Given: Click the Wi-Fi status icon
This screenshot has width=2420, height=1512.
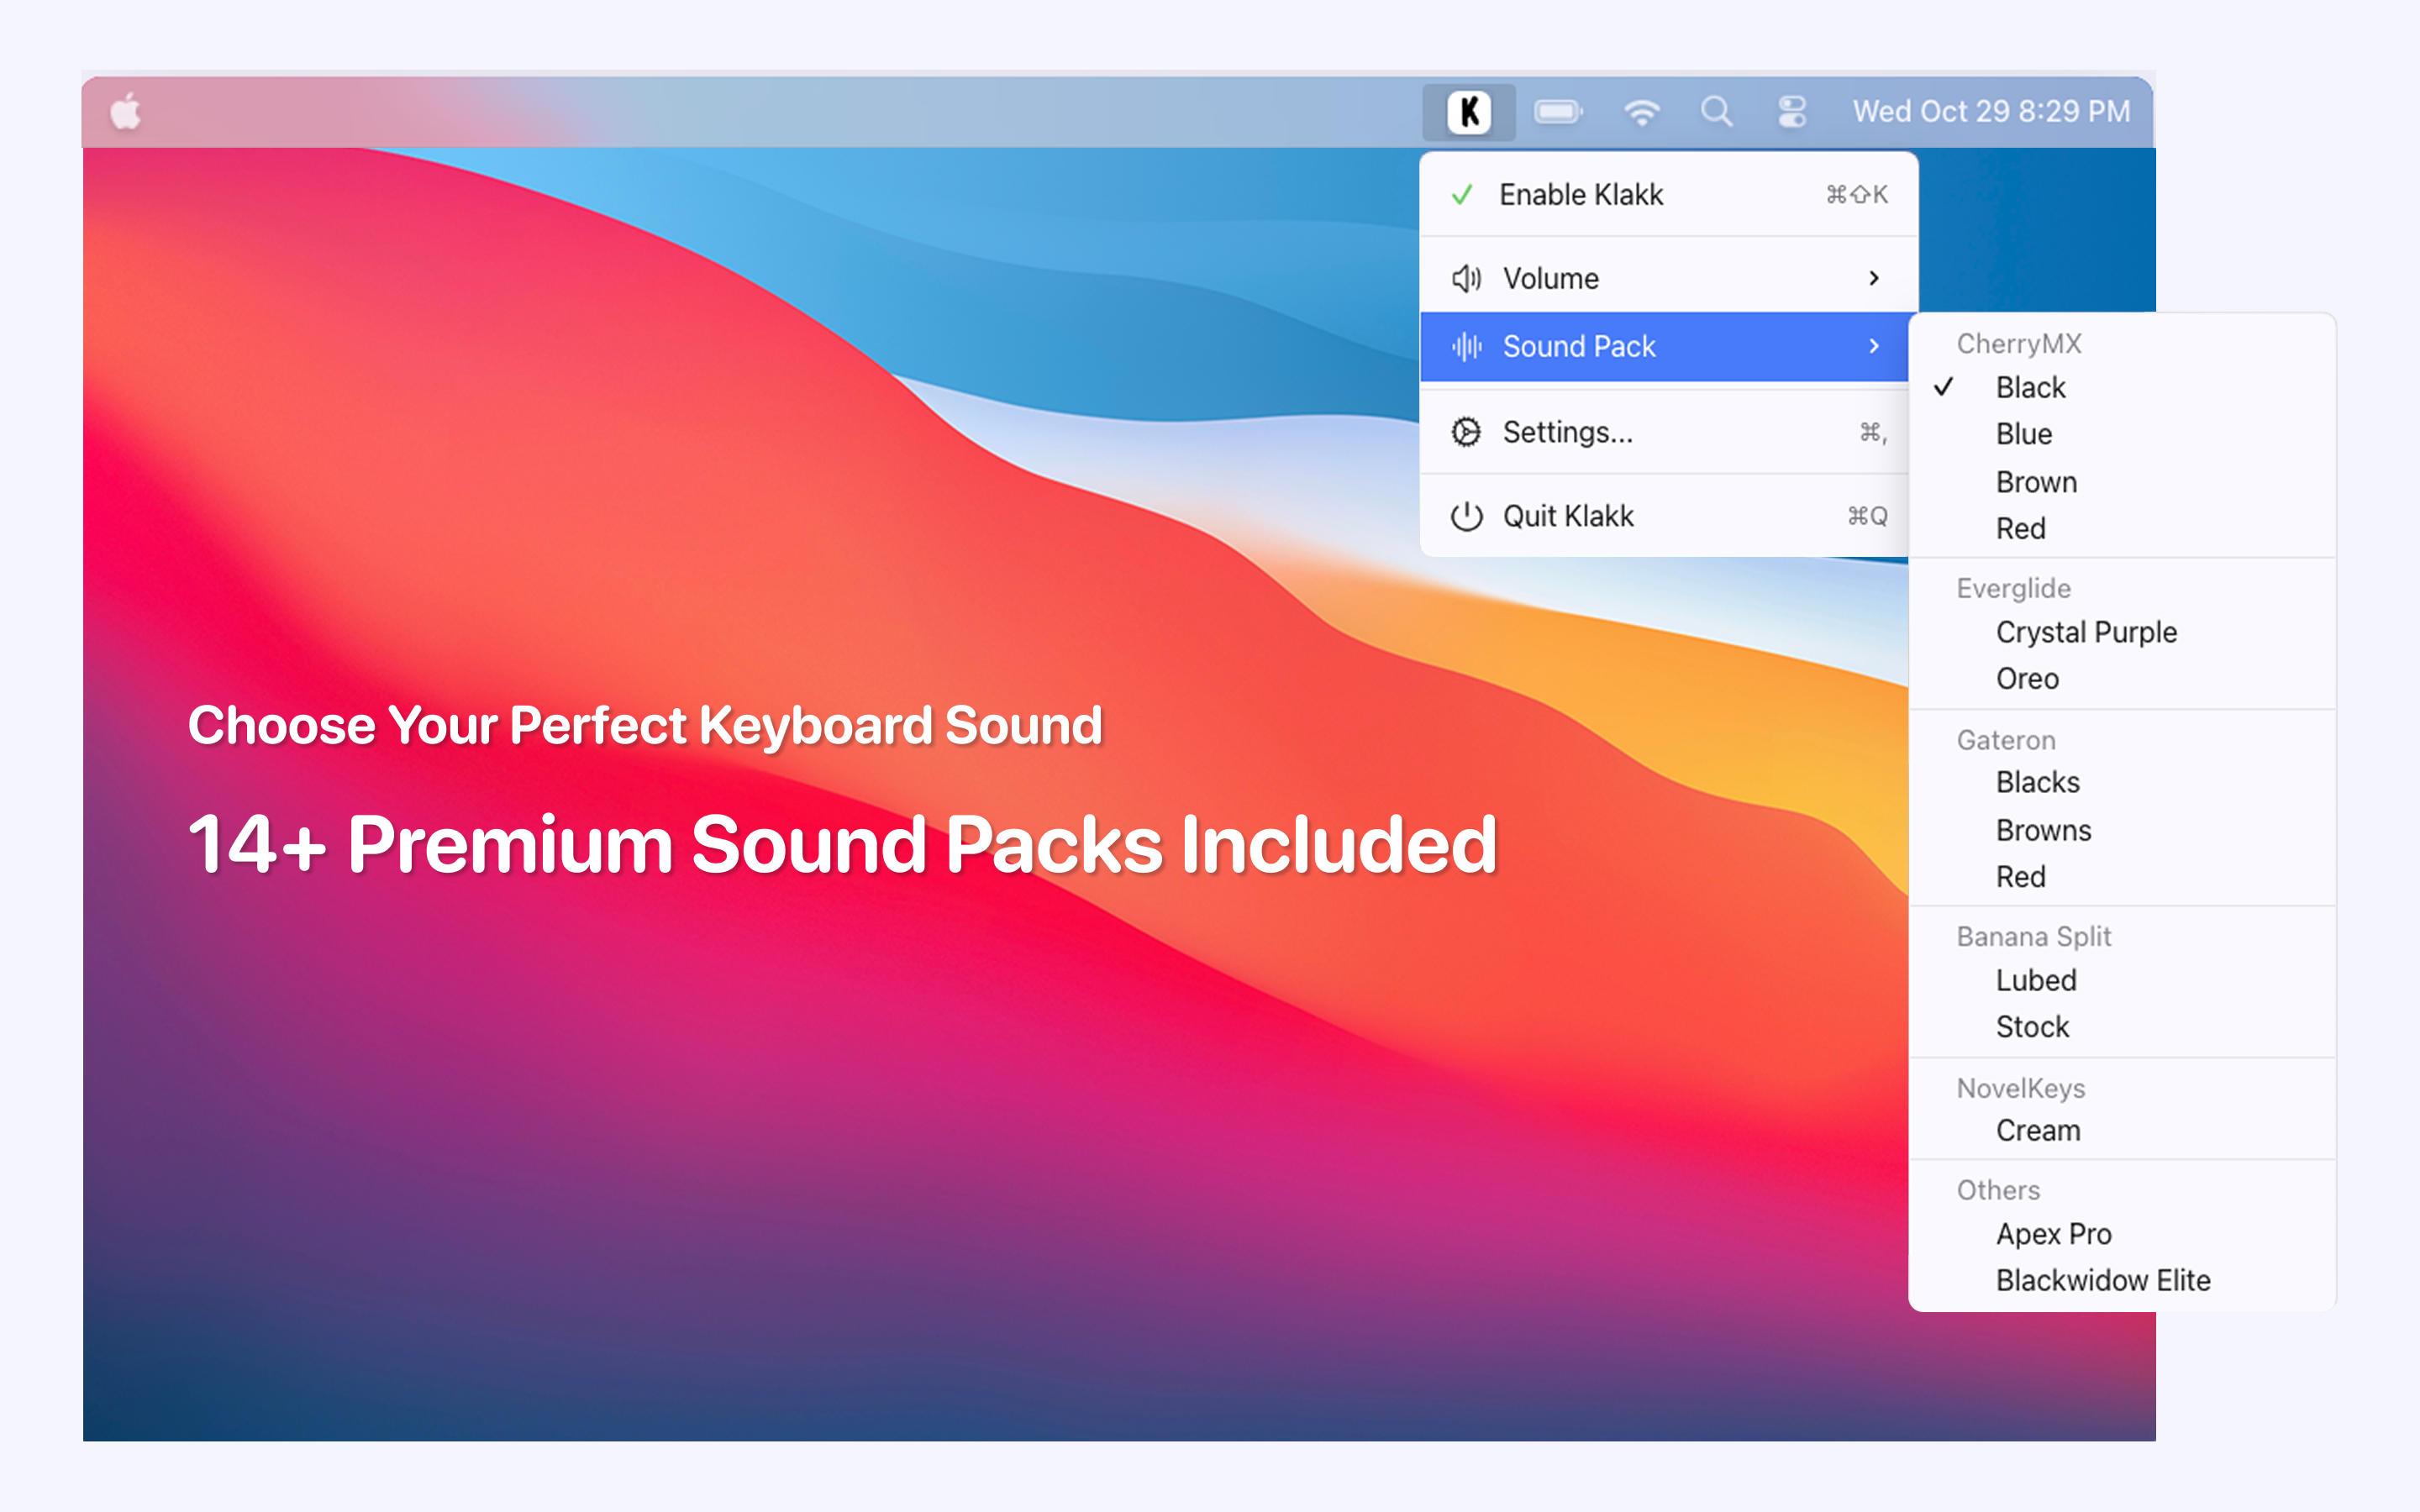Looking at the screenshot, I should (x=1642, y=111).
